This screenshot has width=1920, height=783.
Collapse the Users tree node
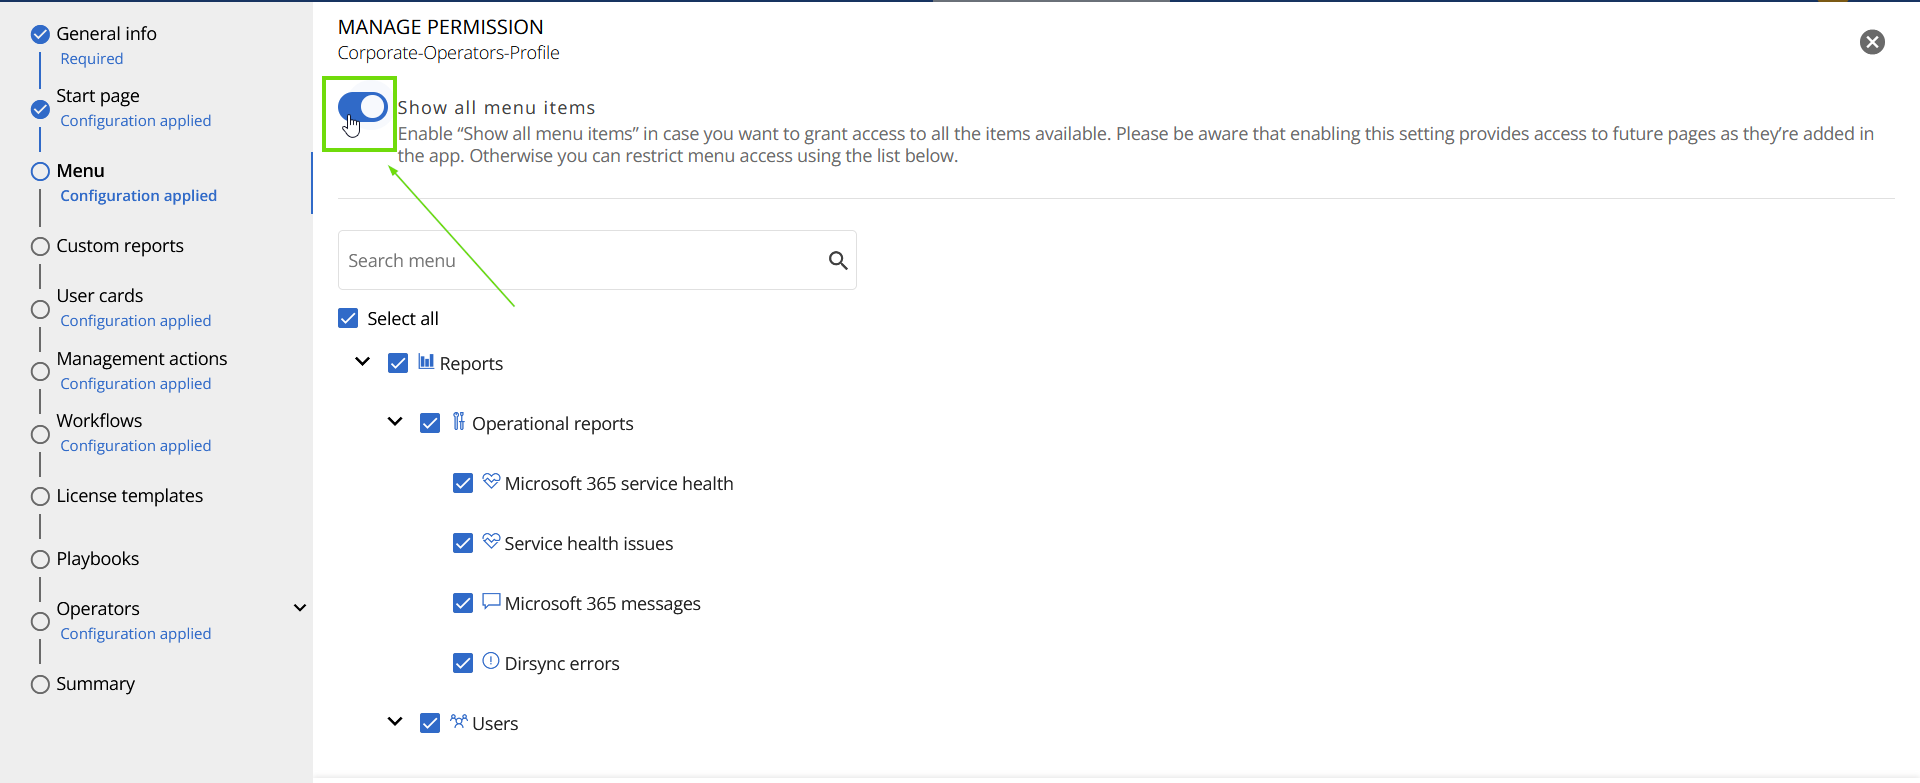pos(395,721)
